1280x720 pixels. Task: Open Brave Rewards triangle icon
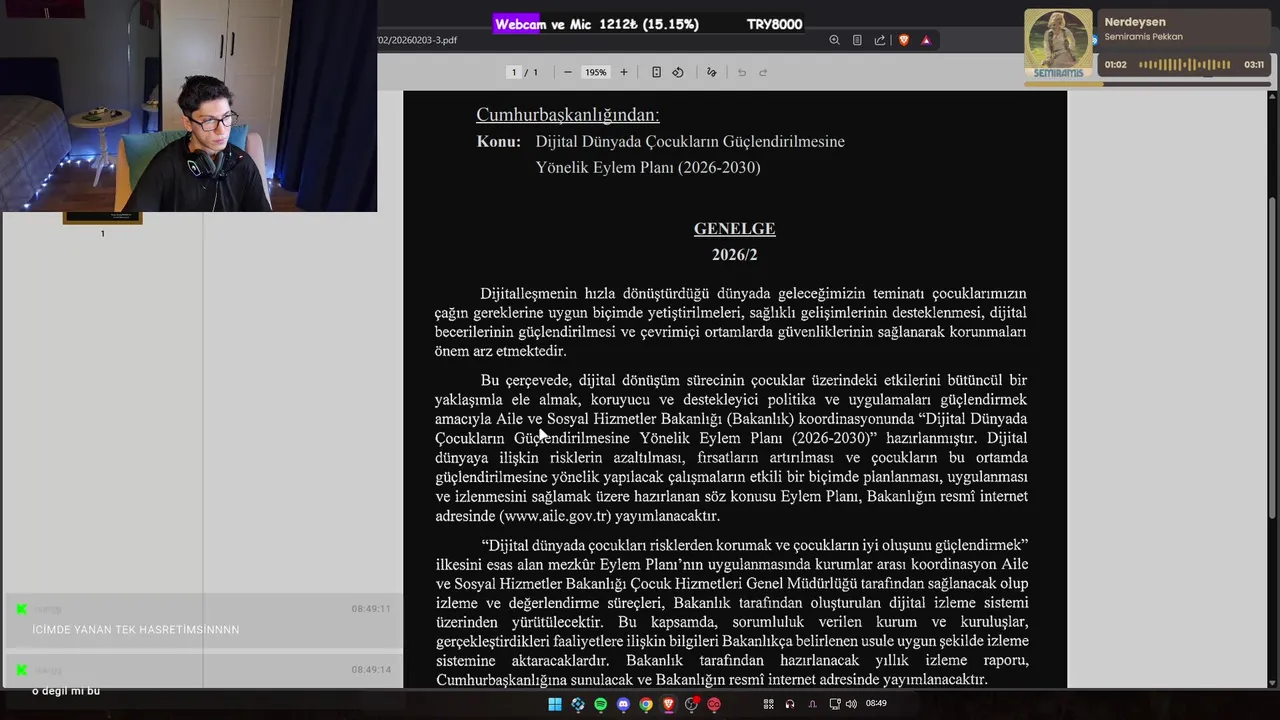(x=926, y=40)
